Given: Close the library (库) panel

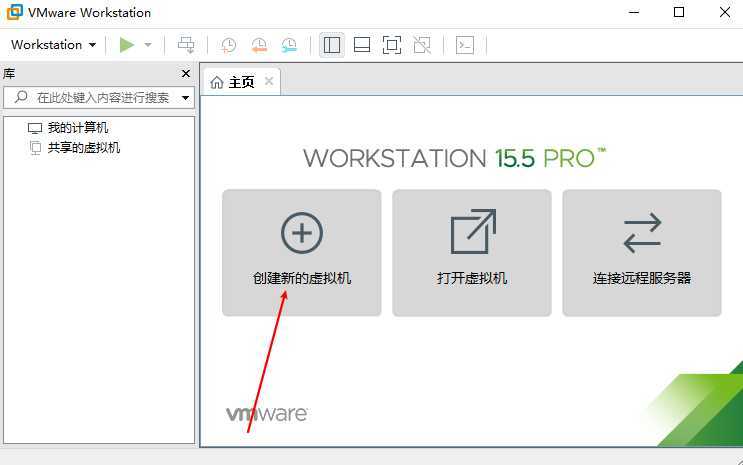Looking at the screenshot, I should click(186, 73).
